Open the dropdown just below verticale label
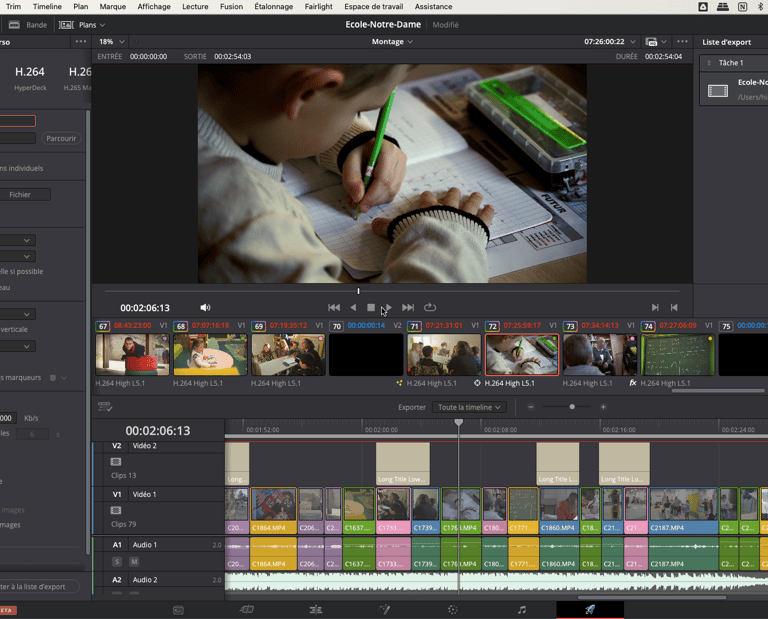 click(16, 346)
